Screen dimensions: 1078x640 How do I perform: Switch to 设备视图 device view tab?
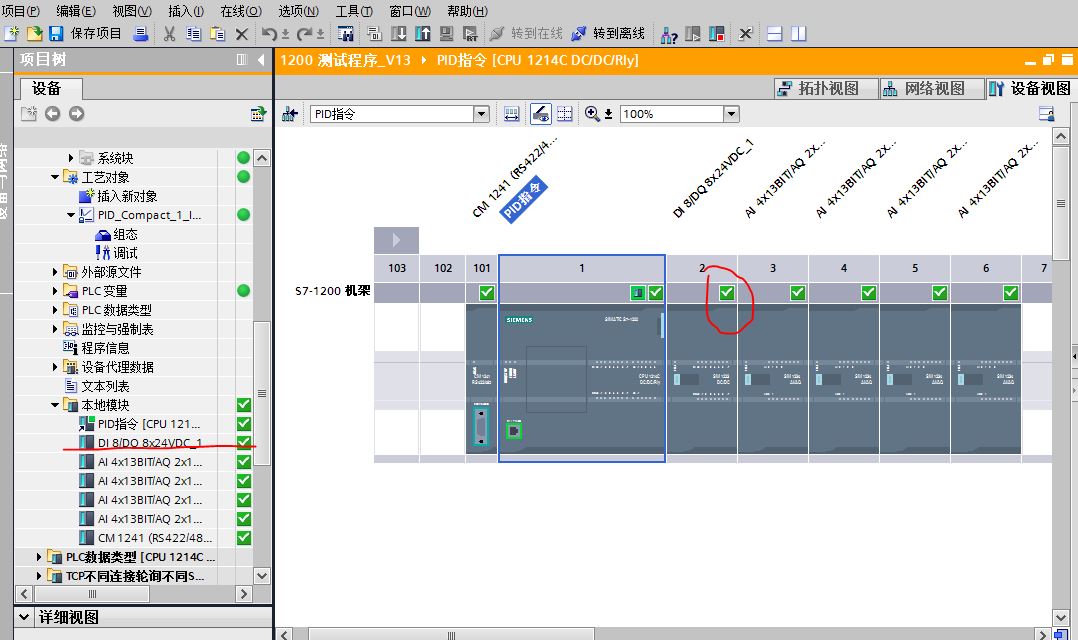pyautogui.click(x=1031, y=89)
